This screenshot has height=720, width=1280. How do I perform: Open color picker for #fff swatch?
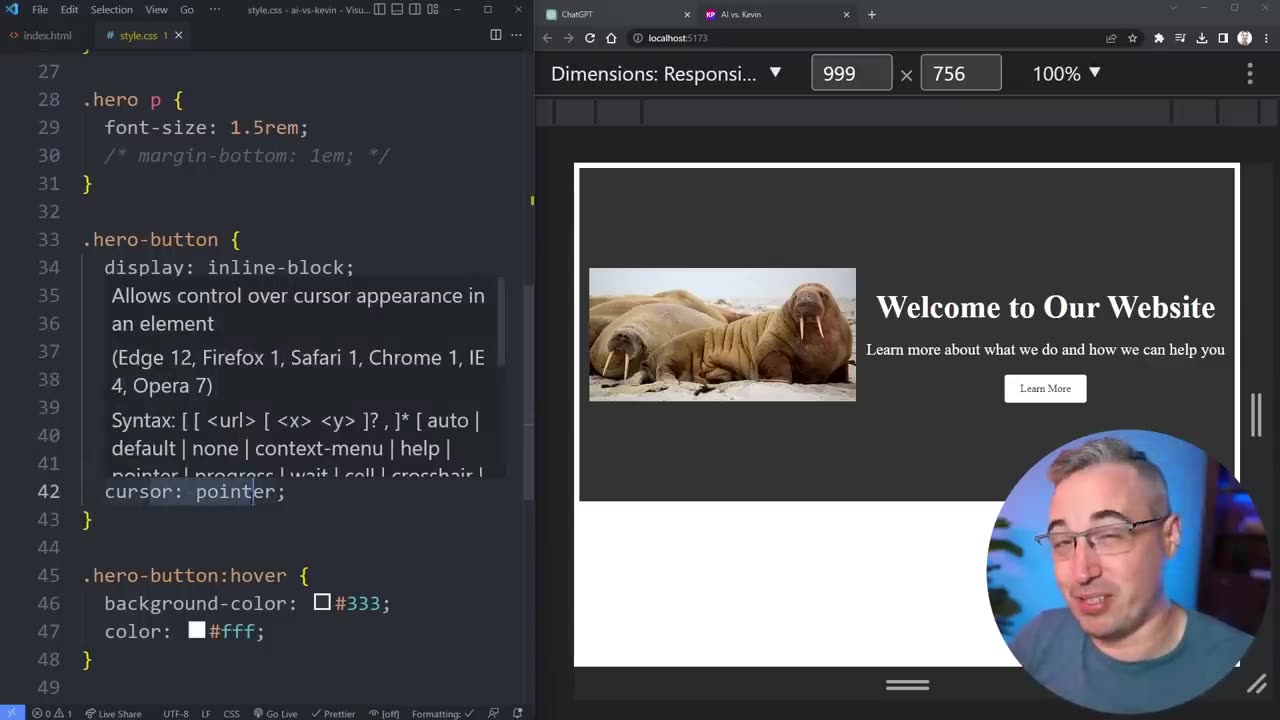pyautogui.click(x=197, y=630)
